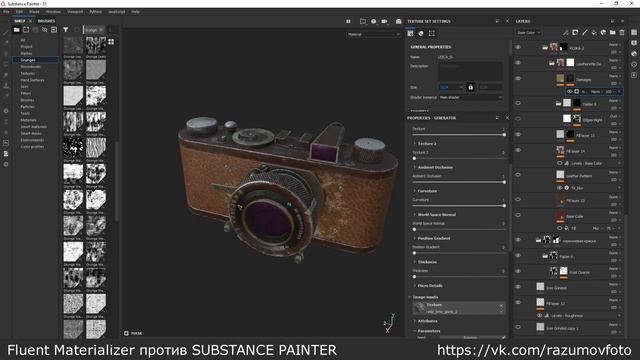The width and height of the screenshot is (640, 360).
Task: Adjust the Ambient Occlusion slider
Action: point(459,182)
